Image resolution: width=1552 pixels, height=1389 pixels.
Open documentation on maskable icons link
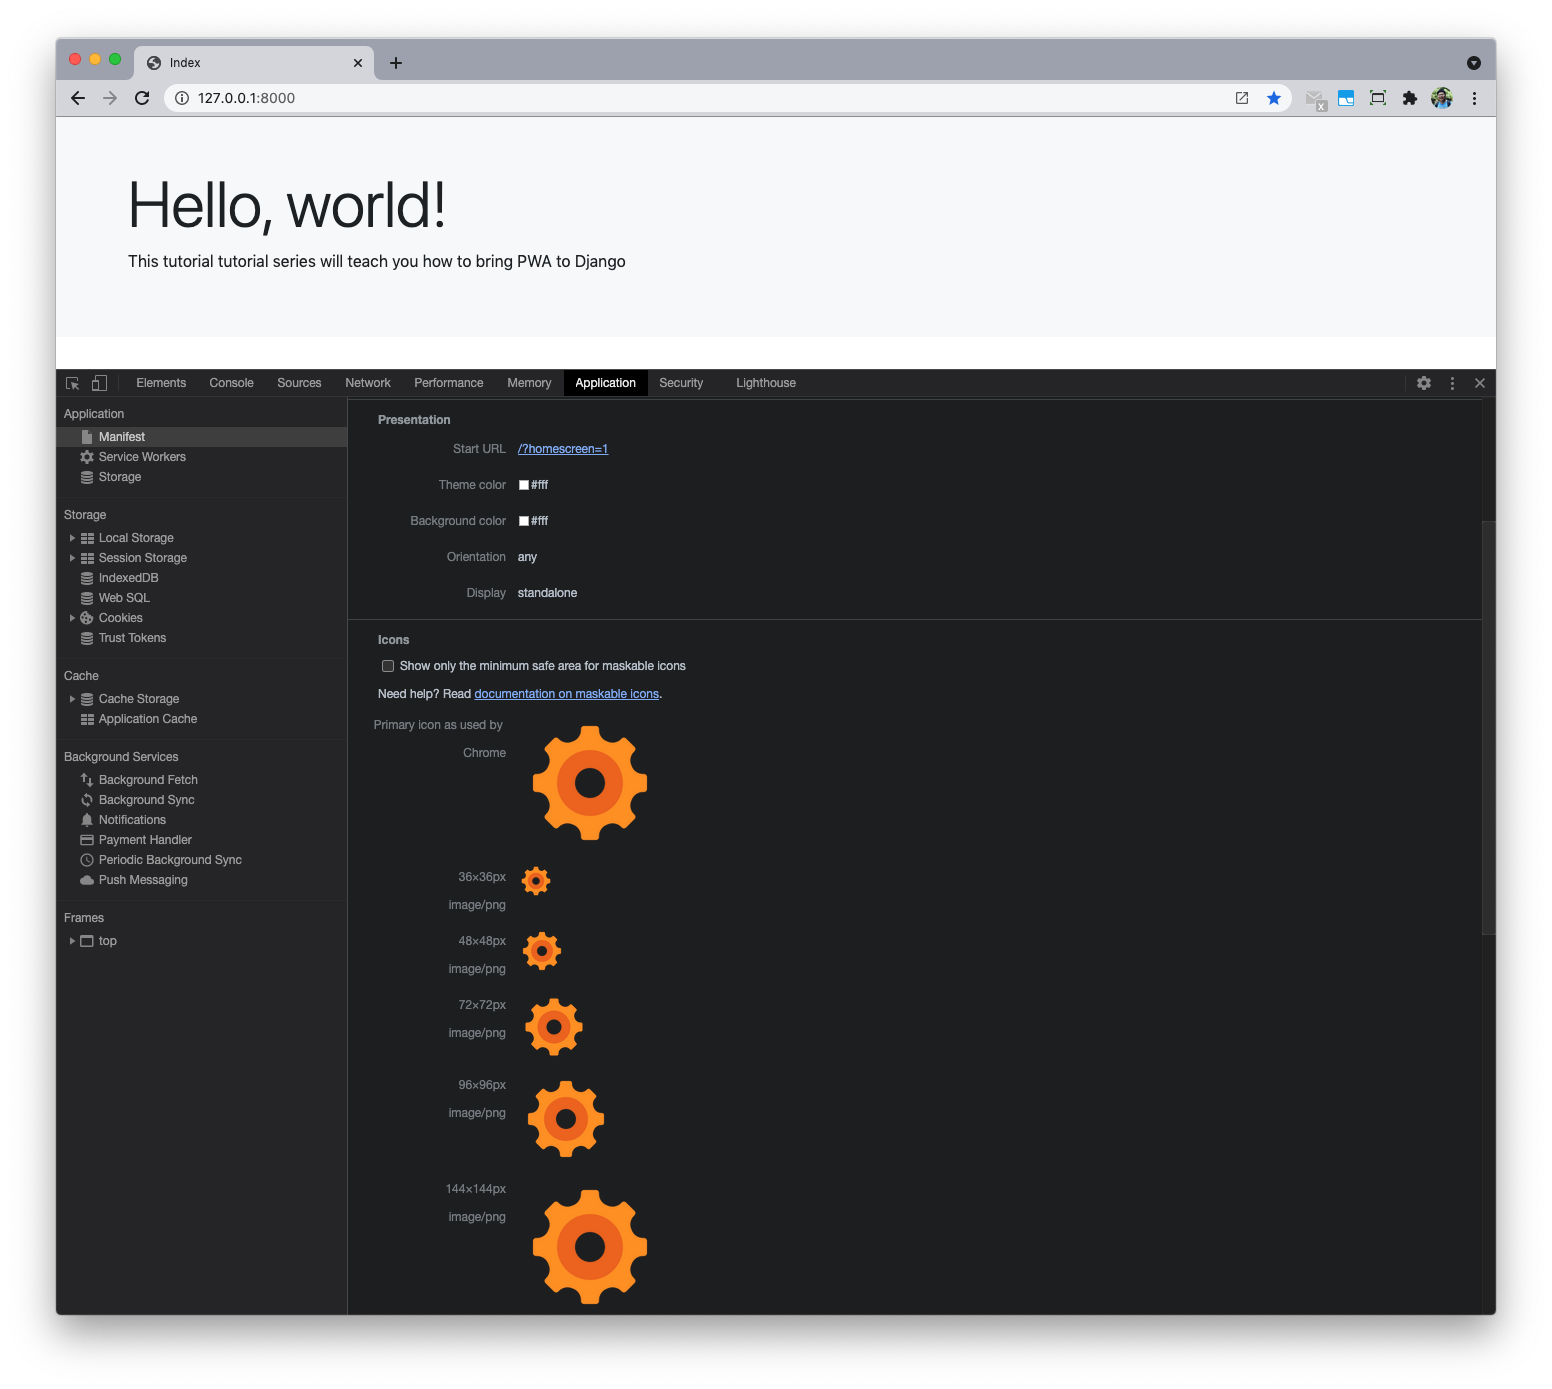coord(566,694)
